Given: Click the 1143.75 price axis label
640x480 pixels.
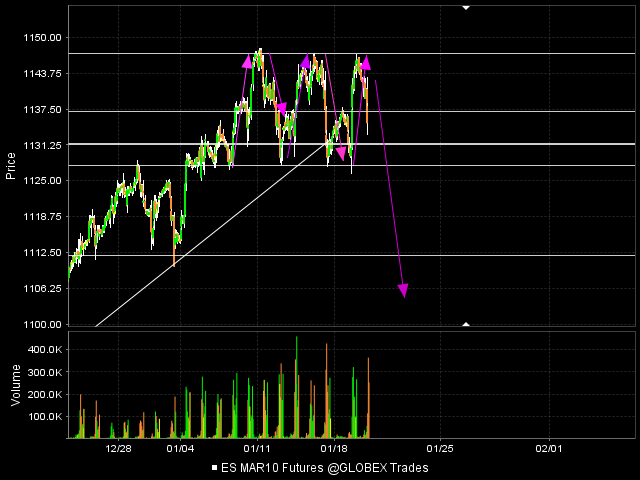Looking at the screenshot, I should [x=42, y=73].
